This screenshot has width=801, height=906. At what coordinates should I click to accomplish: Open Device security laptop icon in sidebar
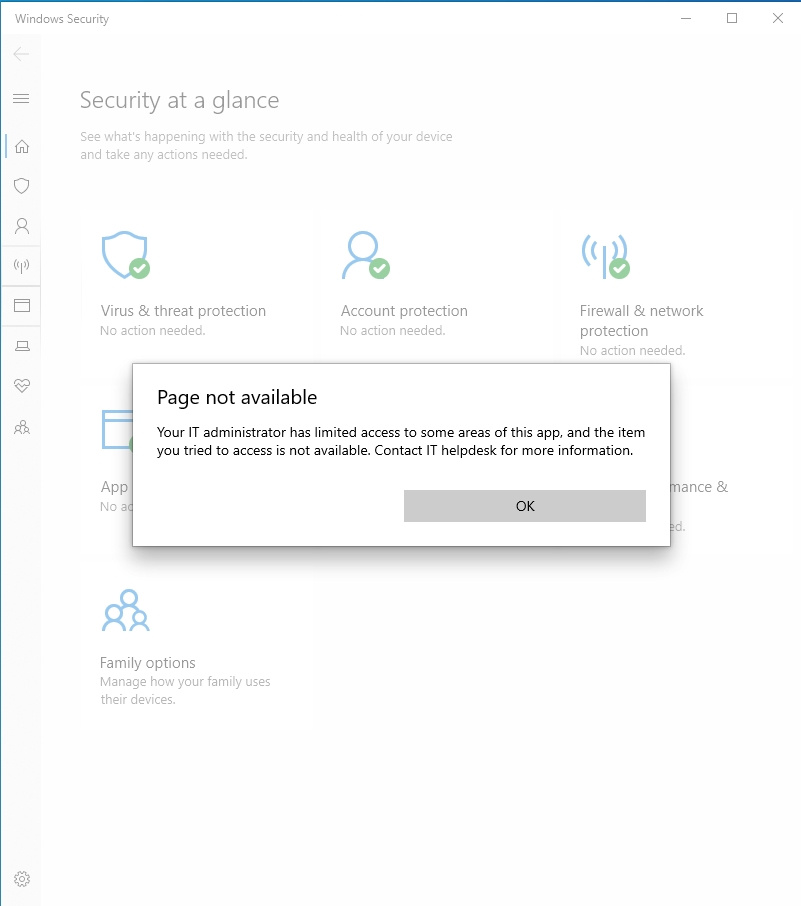[22, 346]
